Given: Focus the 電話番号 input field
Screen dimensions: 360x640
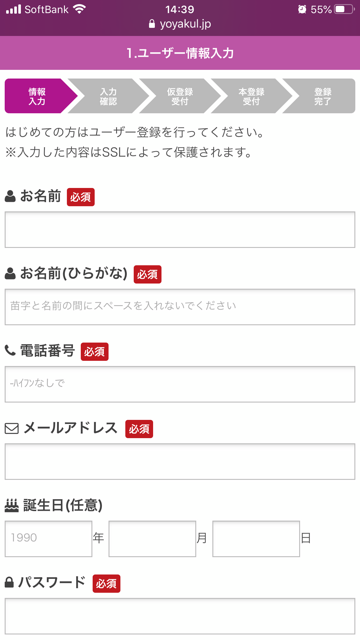Looking at the screenshot, I should (180, 384).
